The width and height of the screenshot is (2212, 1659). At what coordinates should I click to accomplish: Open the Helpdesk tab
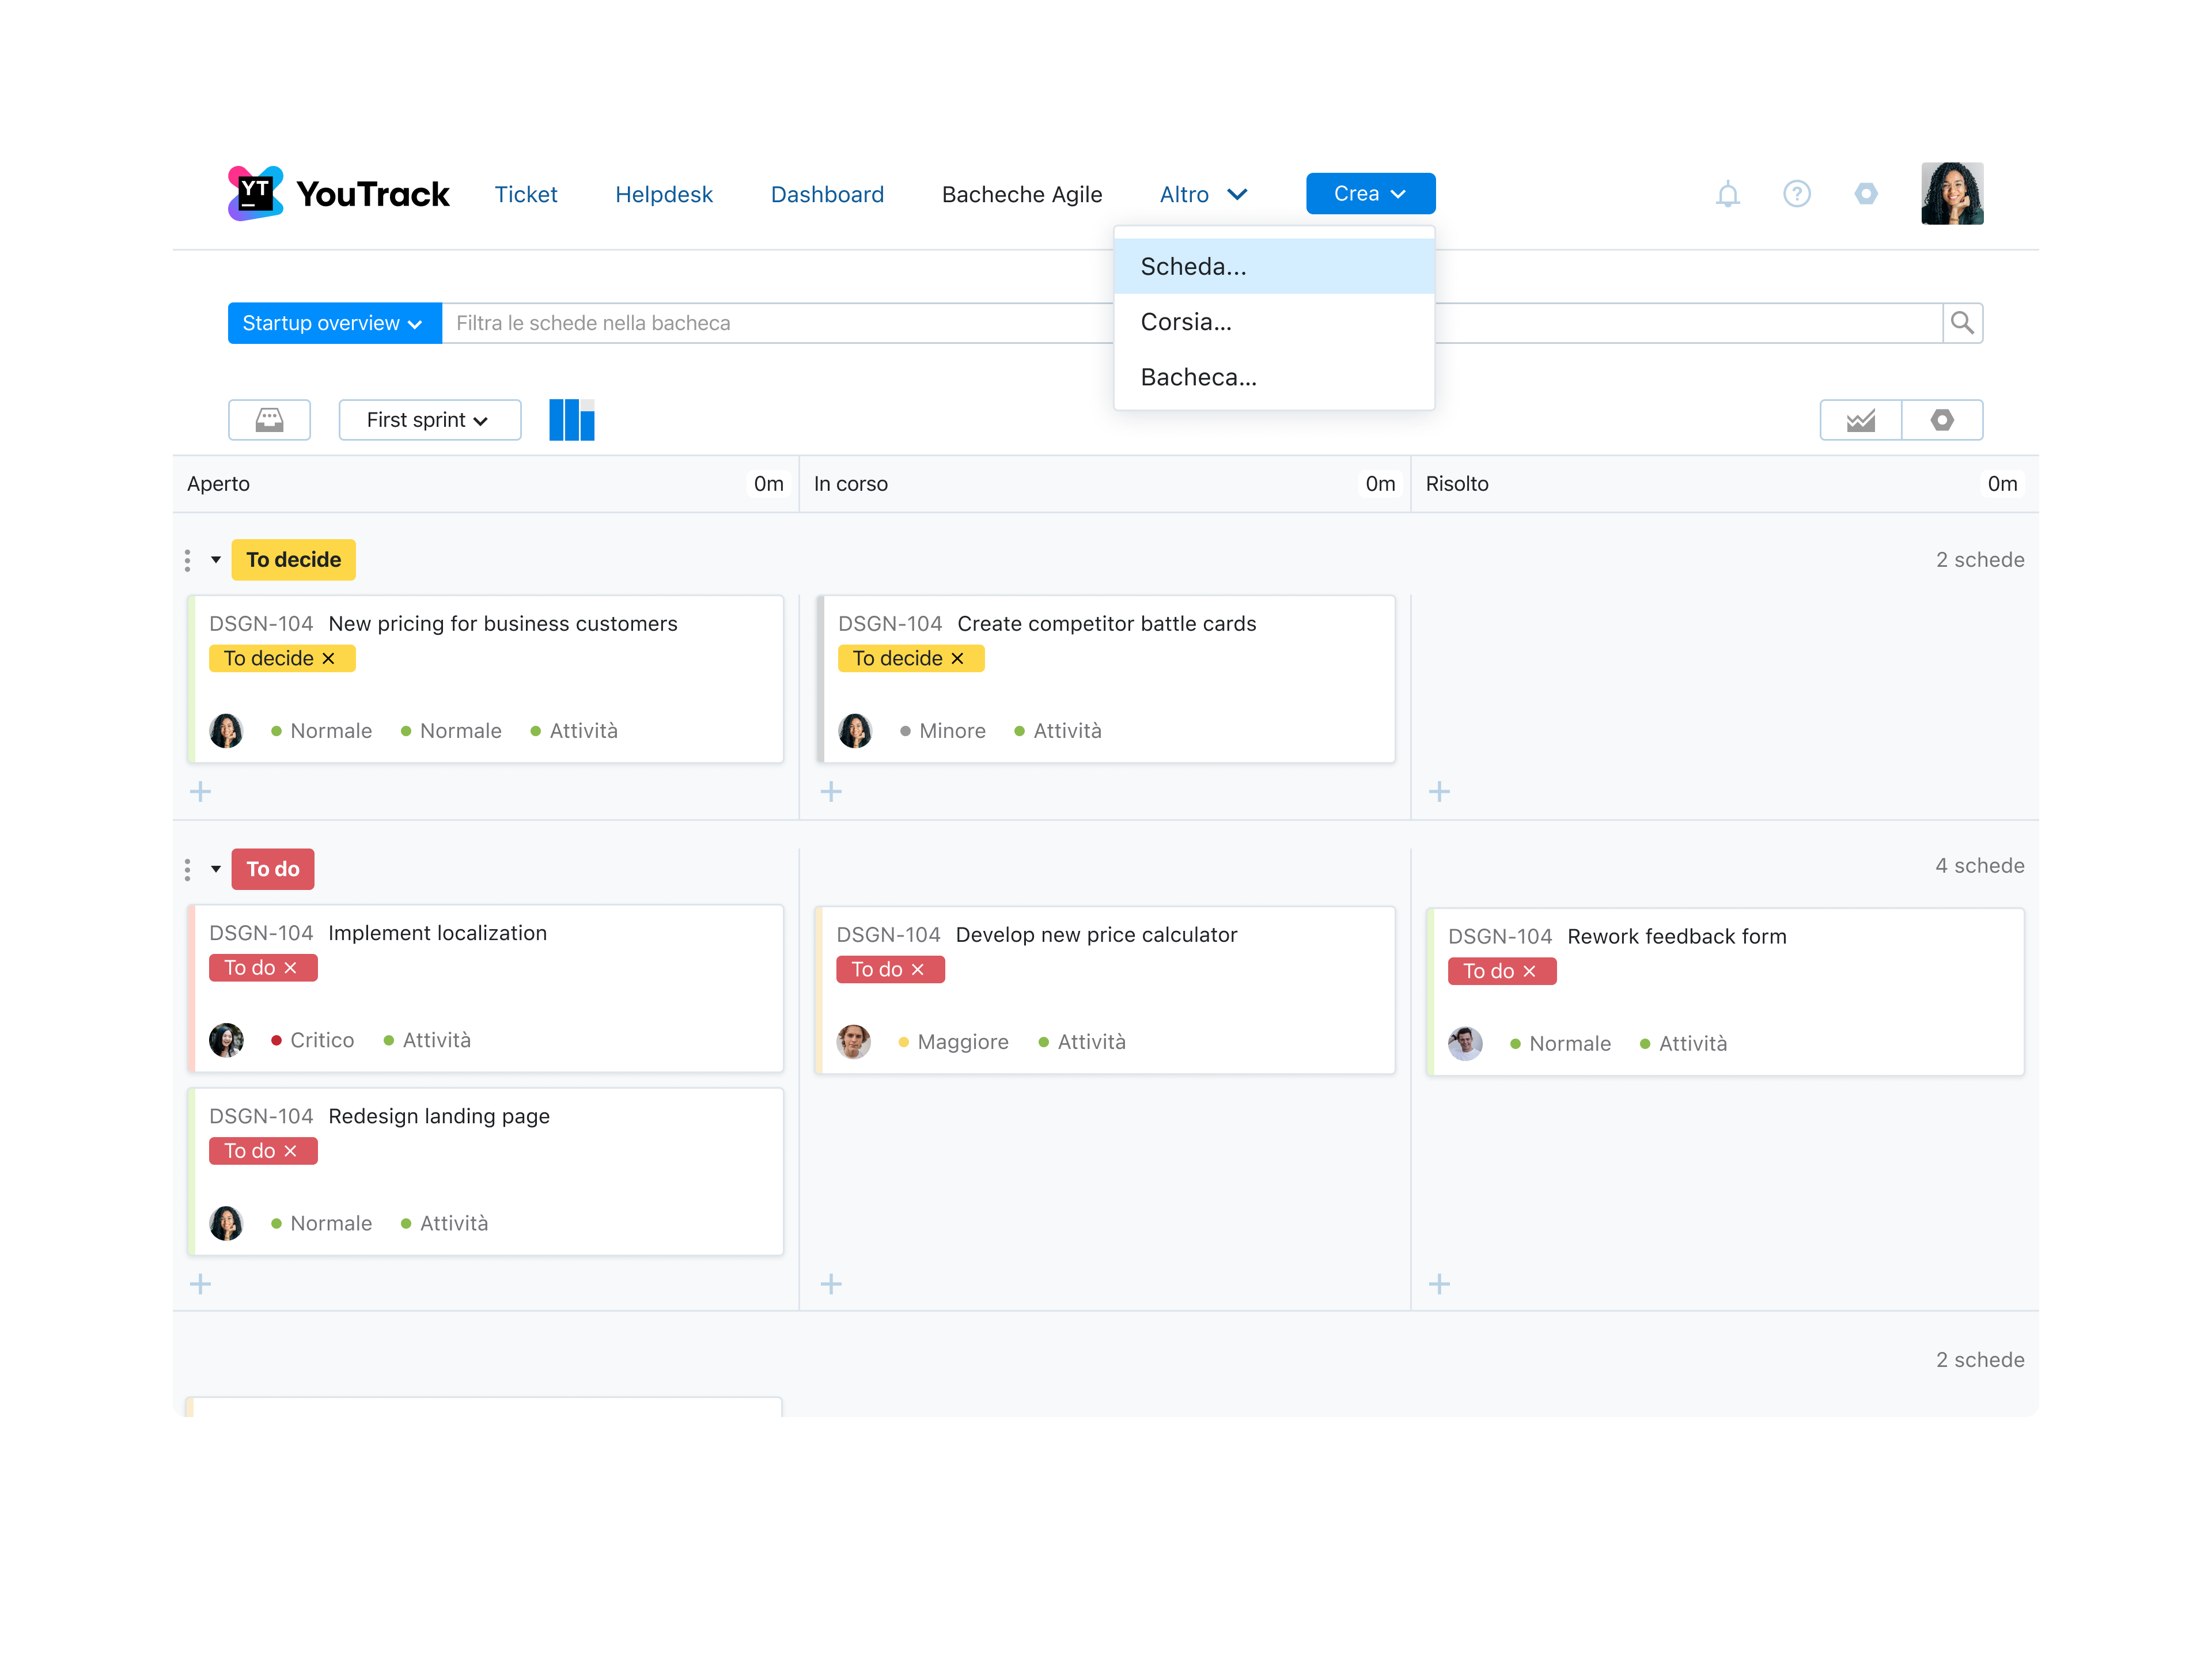[x=664, y=194]
